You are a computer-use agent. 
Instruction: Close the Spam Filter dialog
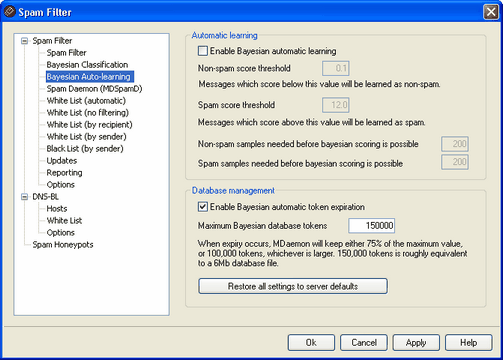[491, 12]
